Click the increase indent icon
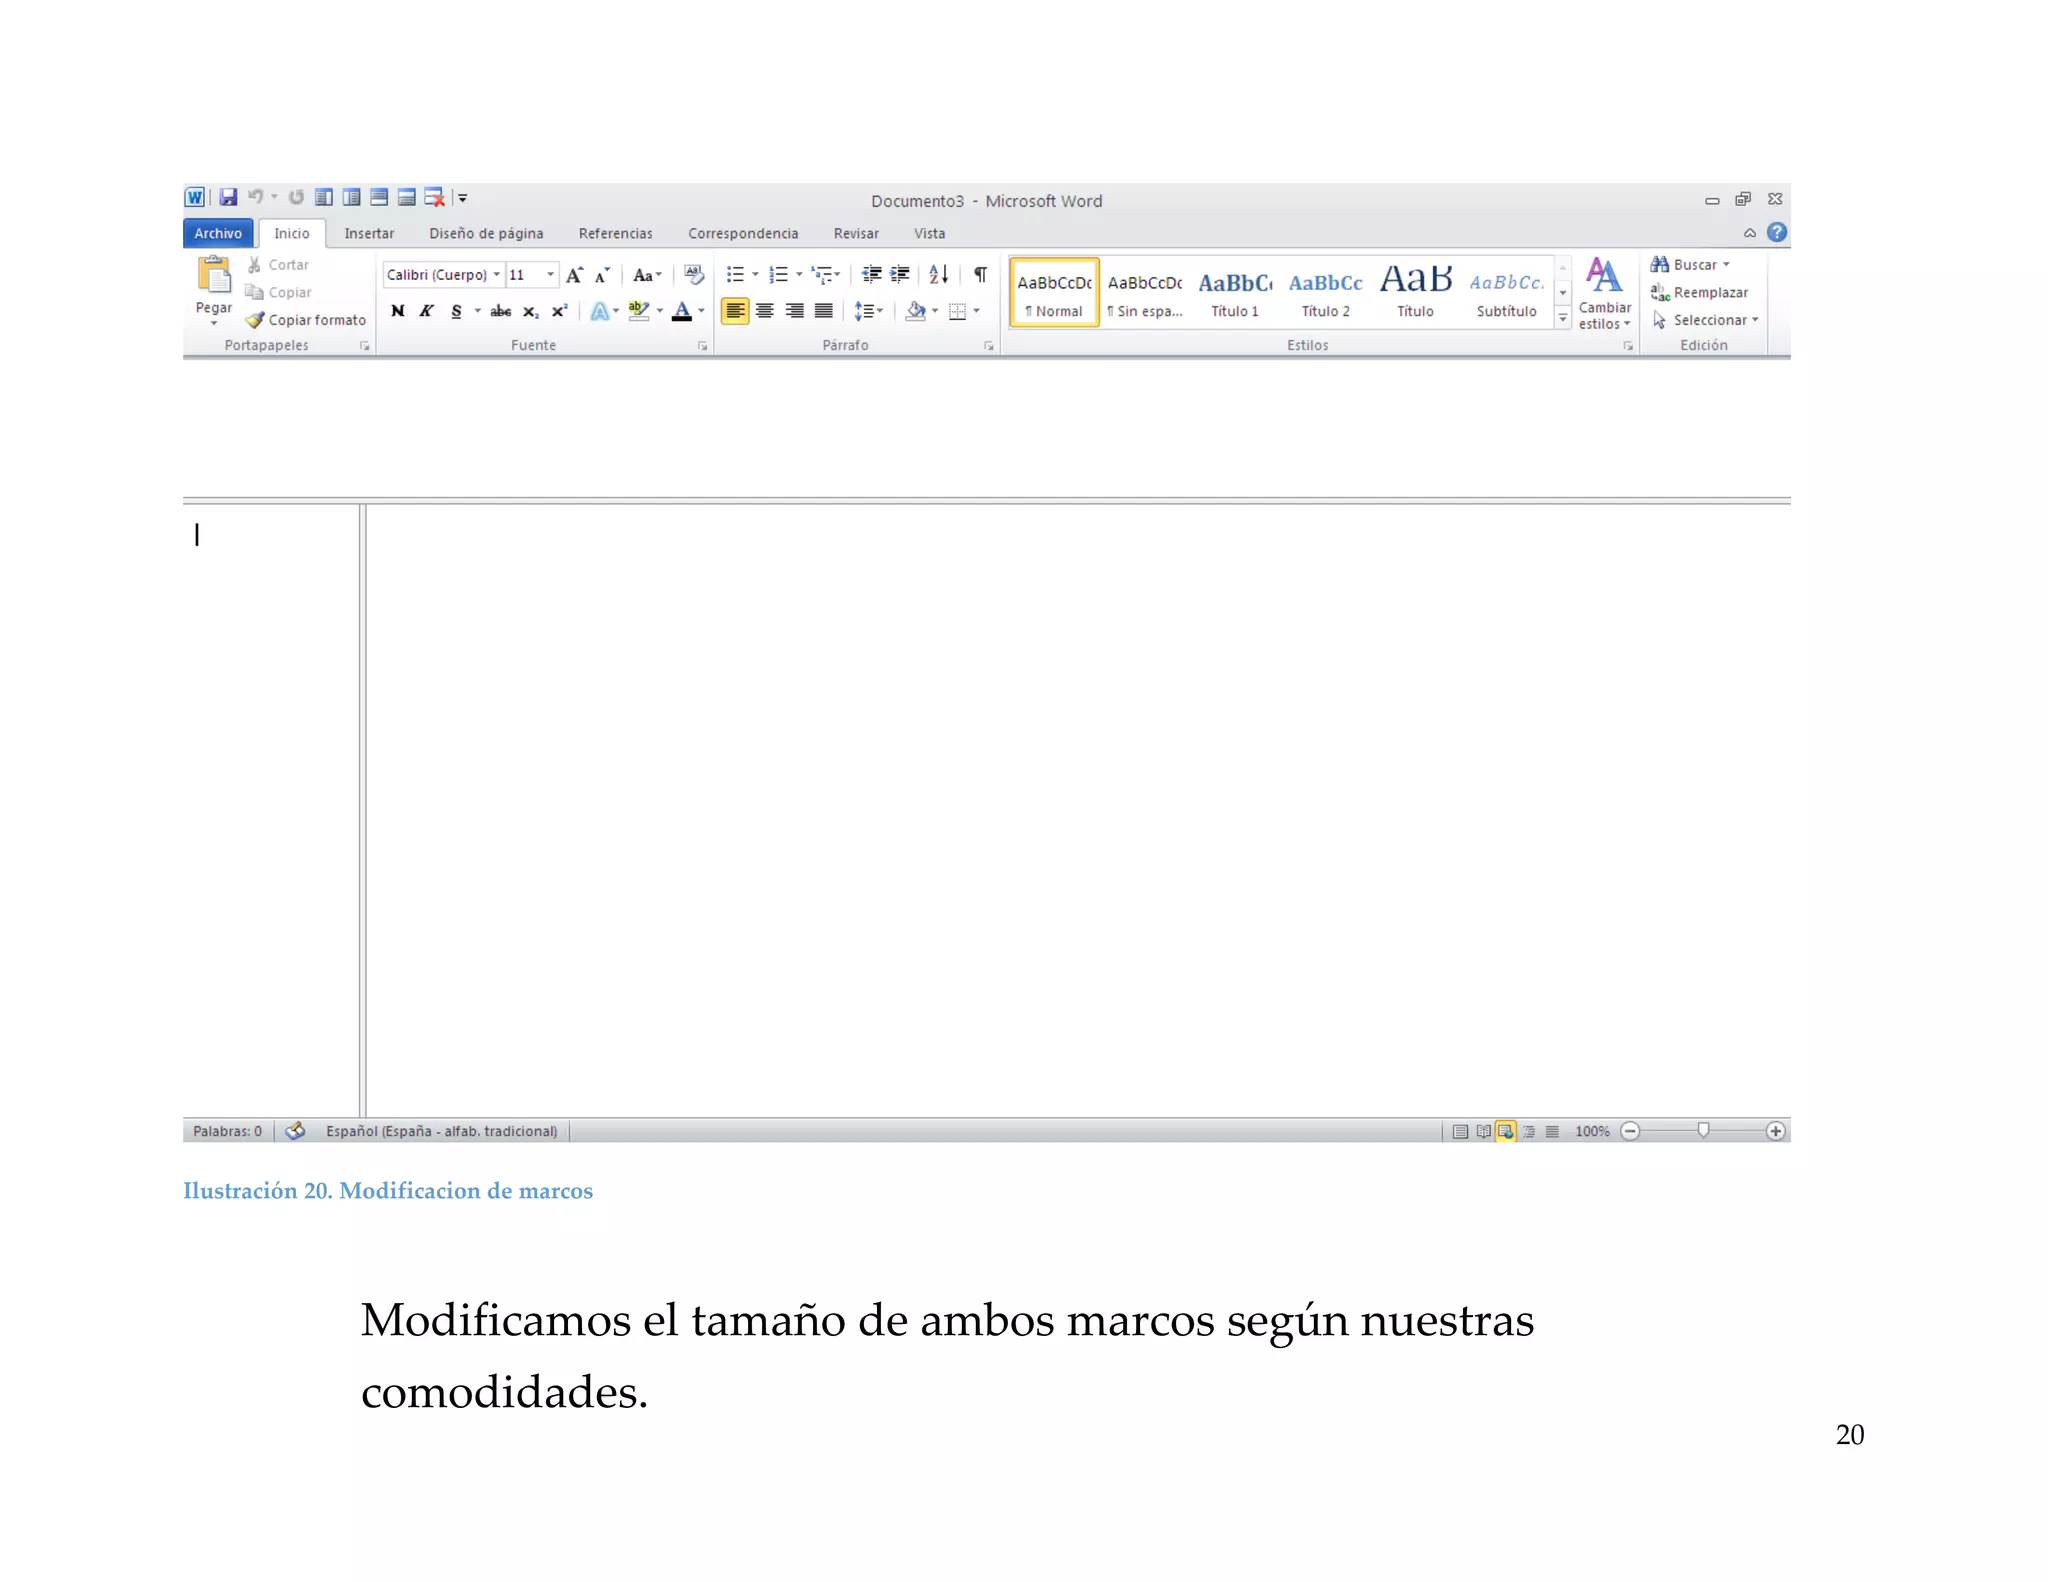Screen dimensions: 2048x1582 point(899,274)
